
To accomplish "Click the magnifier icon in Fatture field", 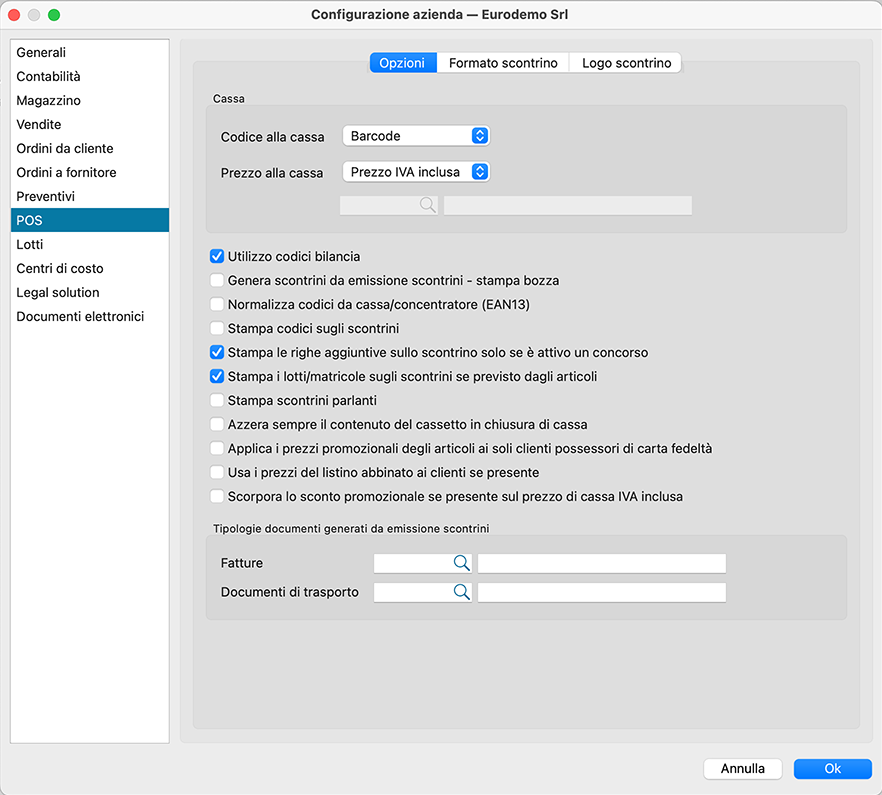I will (x=461, y=564).
